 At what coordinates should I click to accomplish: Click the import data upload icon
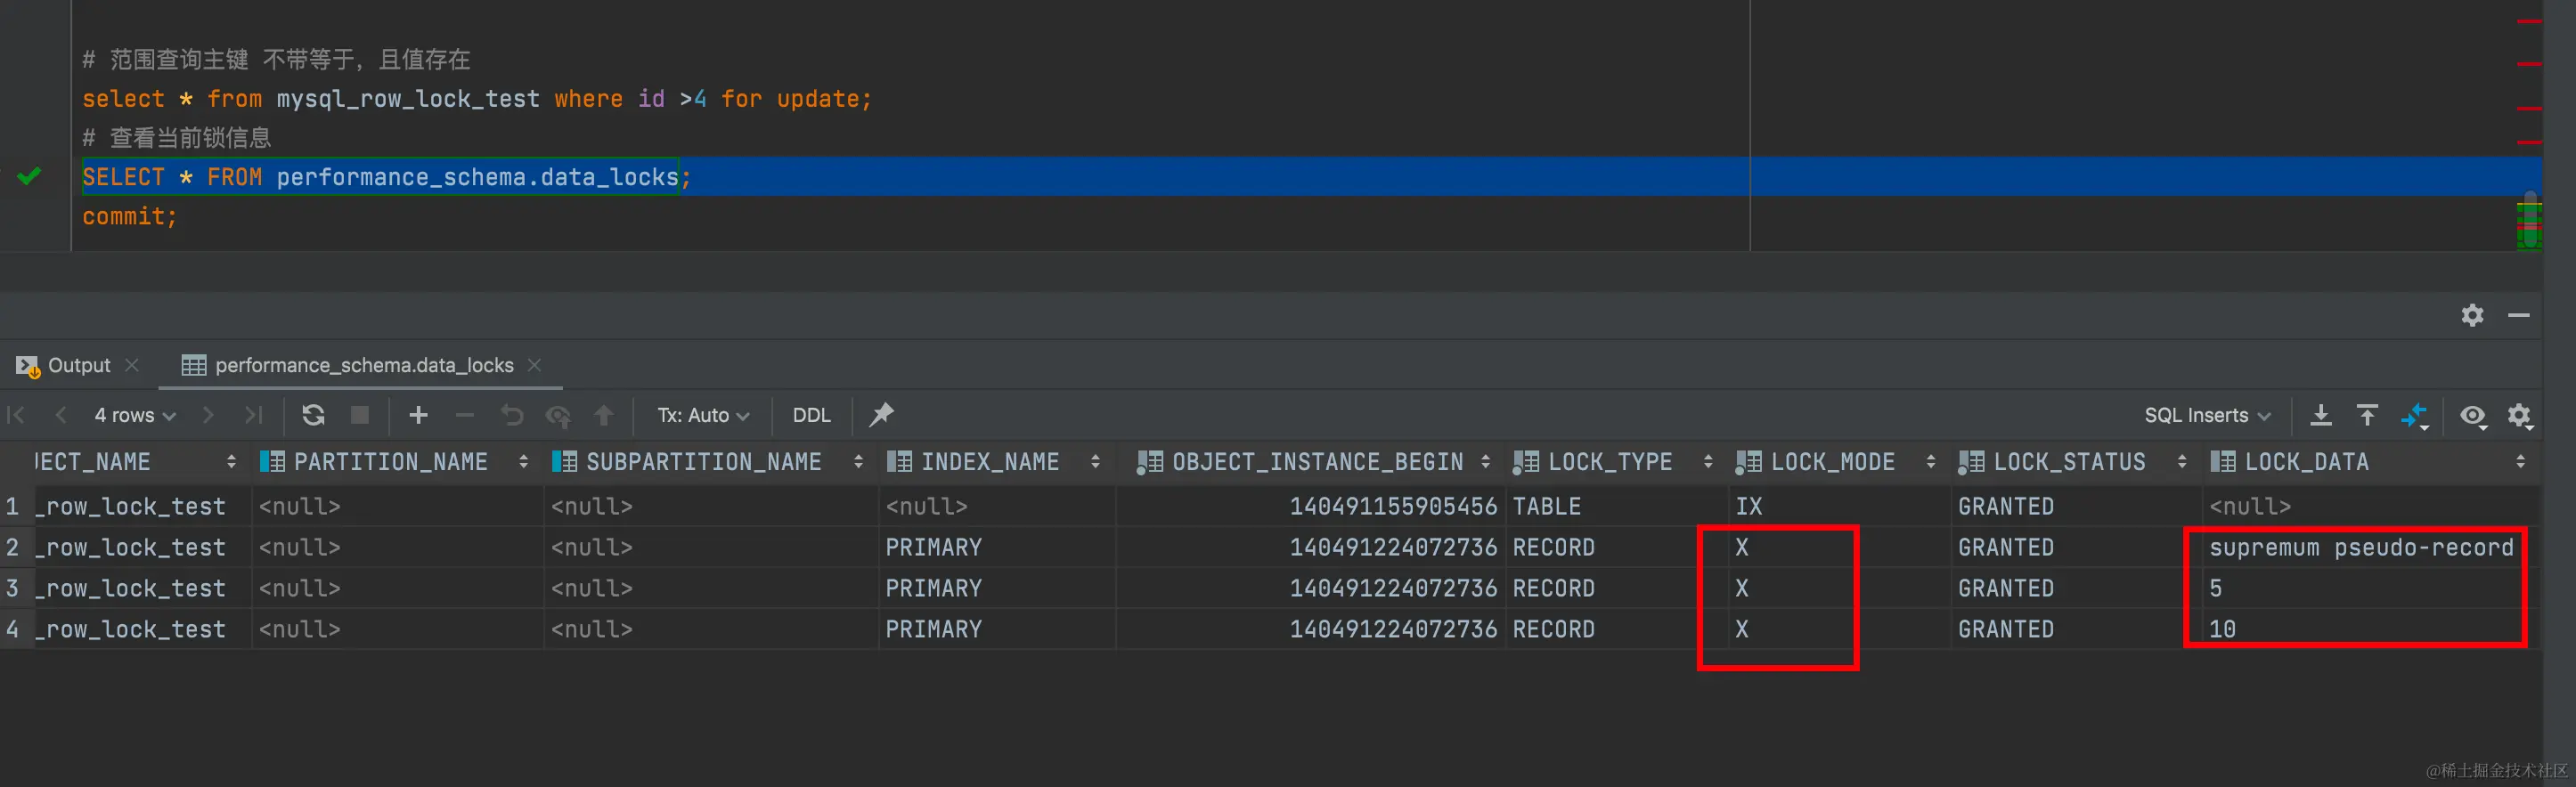coord(2367,415)
